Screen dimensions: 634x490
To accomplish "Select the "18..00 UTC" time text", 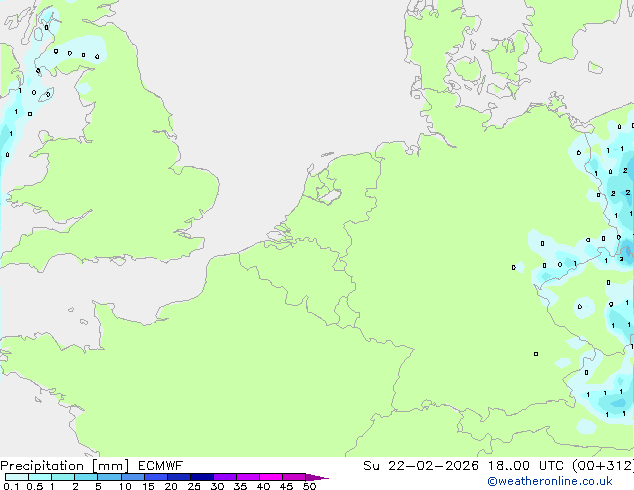I will point(525,466).
